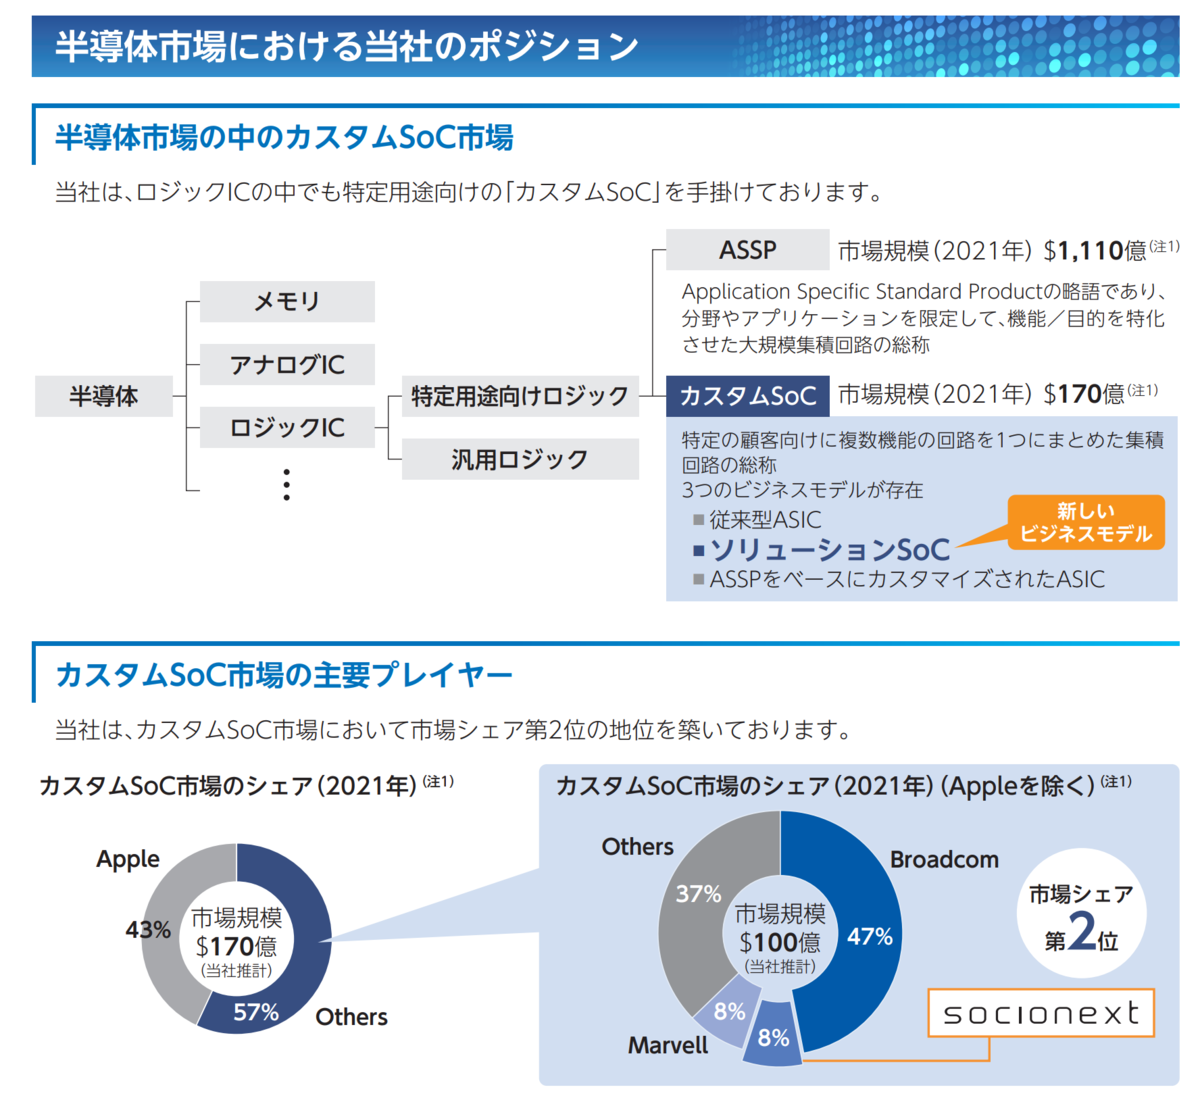
Task: Click heading カスタムSoC市場の主要プレイヤー
Action: coord(284,675)
